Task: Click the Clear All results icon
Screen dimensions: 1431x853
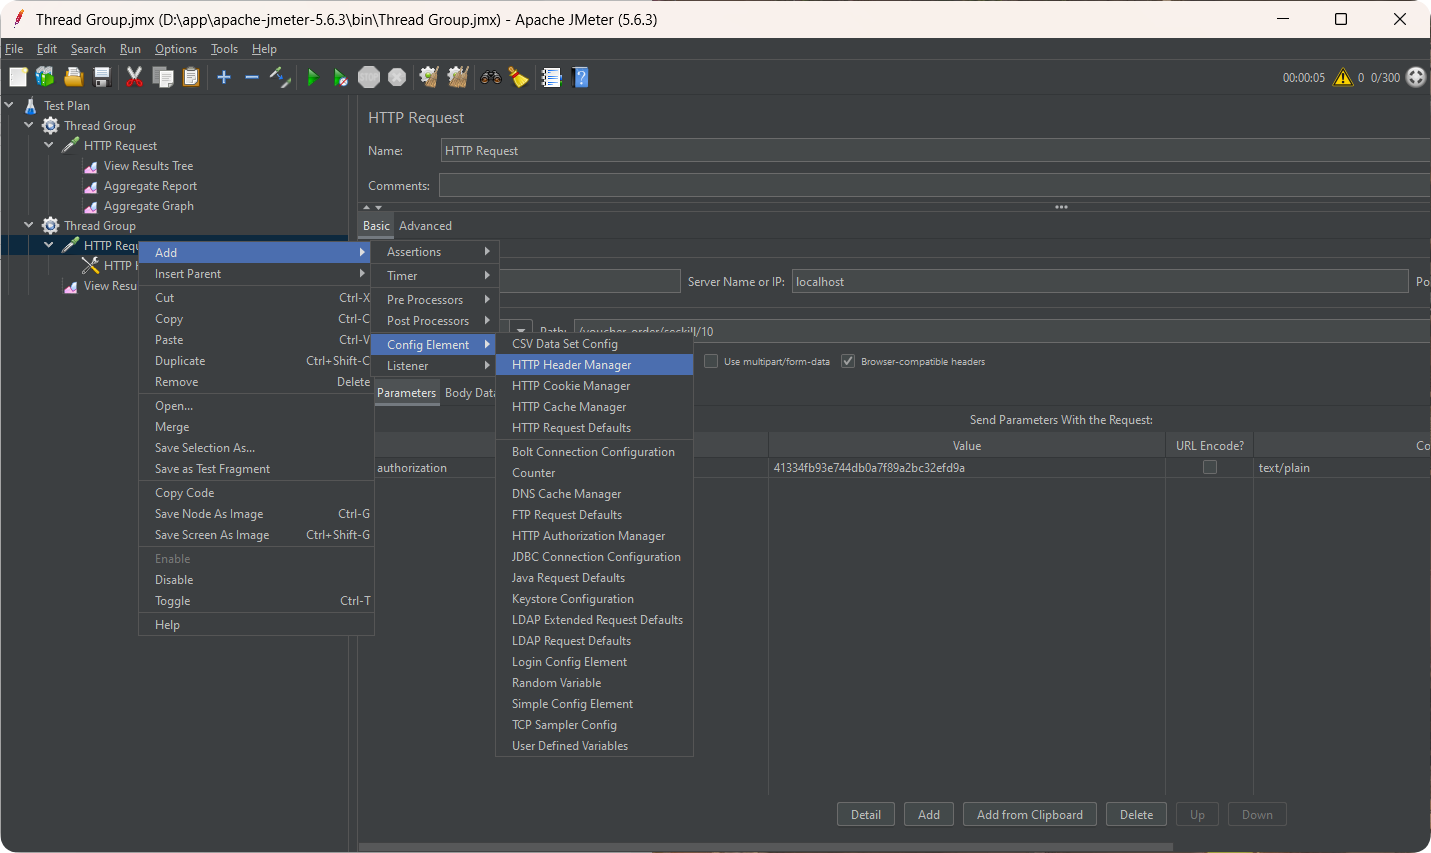Action: pos(458,77)
